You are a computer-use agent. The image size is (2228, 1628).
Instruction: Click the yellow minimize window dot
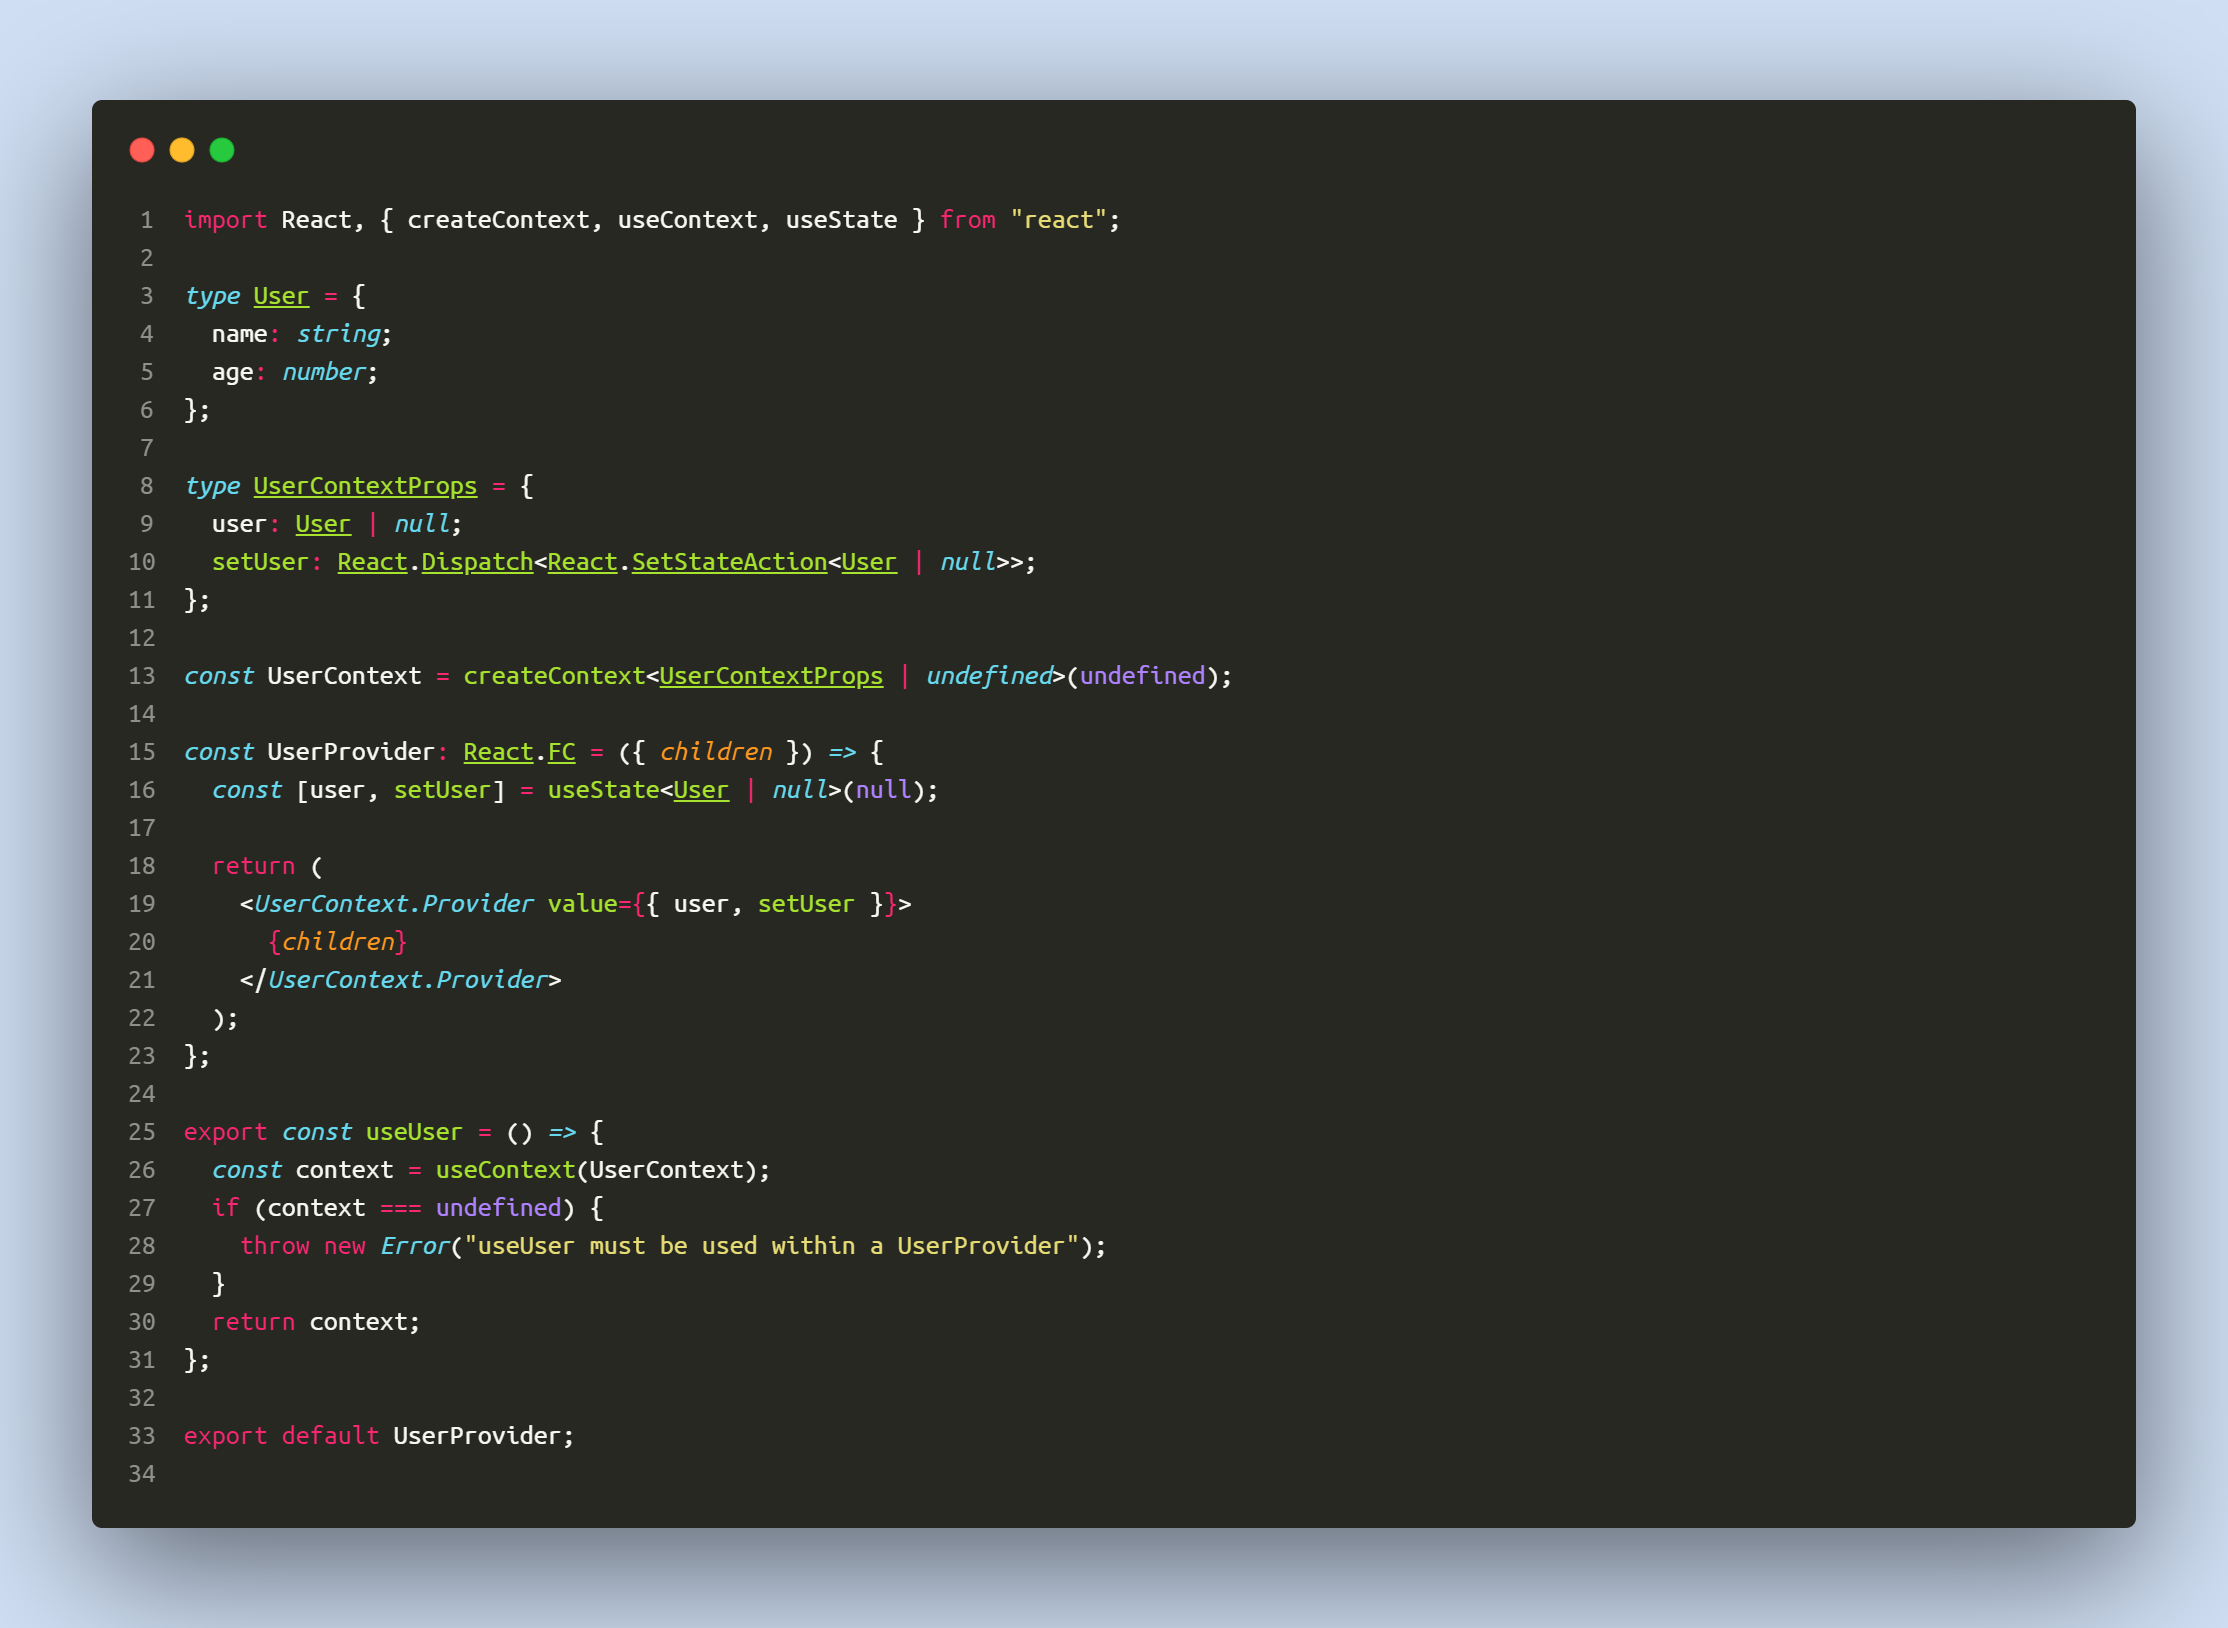coord(182,150)
